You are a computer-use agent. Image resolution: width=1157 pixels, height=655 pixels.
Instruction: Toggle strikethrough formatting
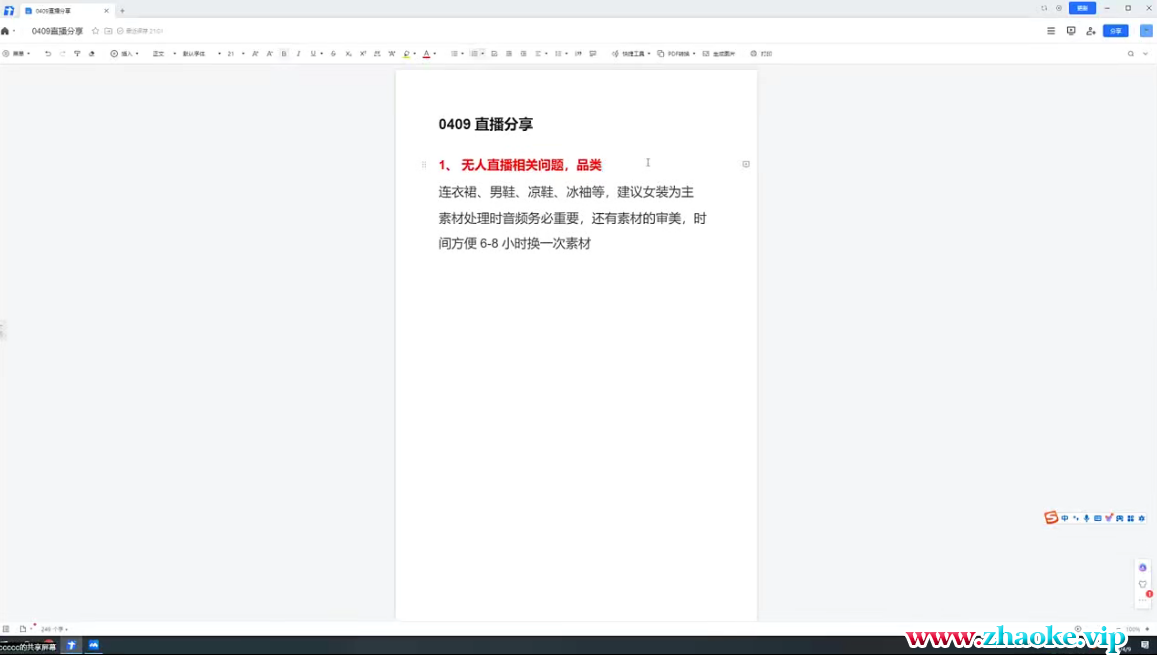[x=333, y=54]
